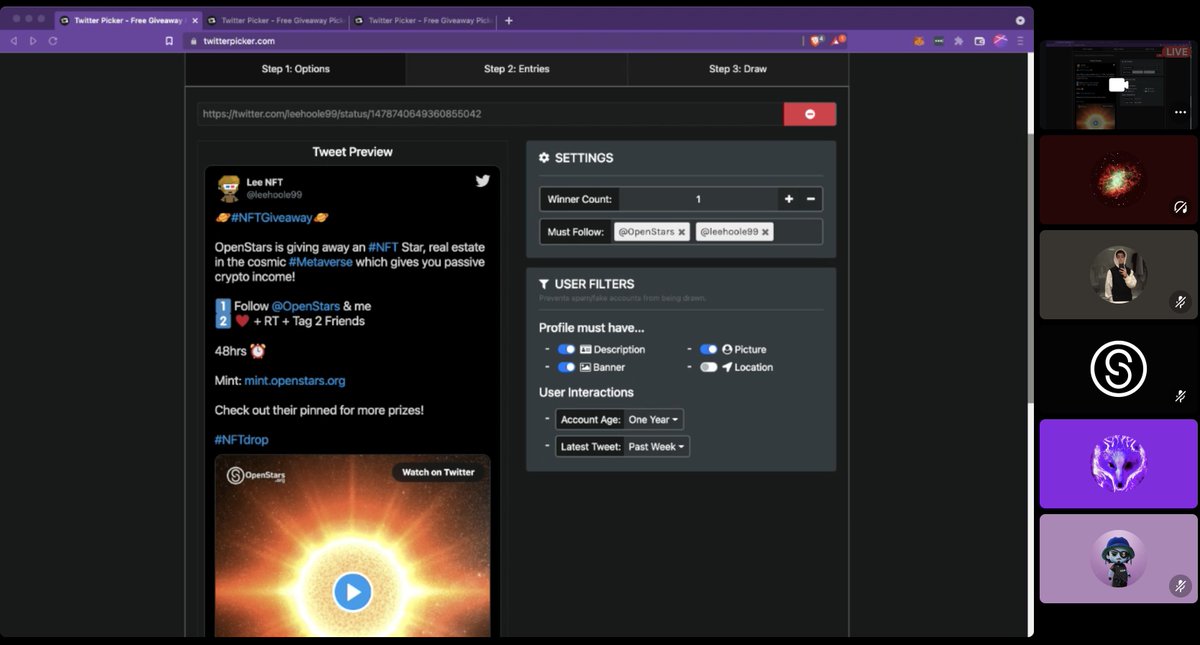Click the LIVE badge on stream thumbnail

coord(1177,52)
